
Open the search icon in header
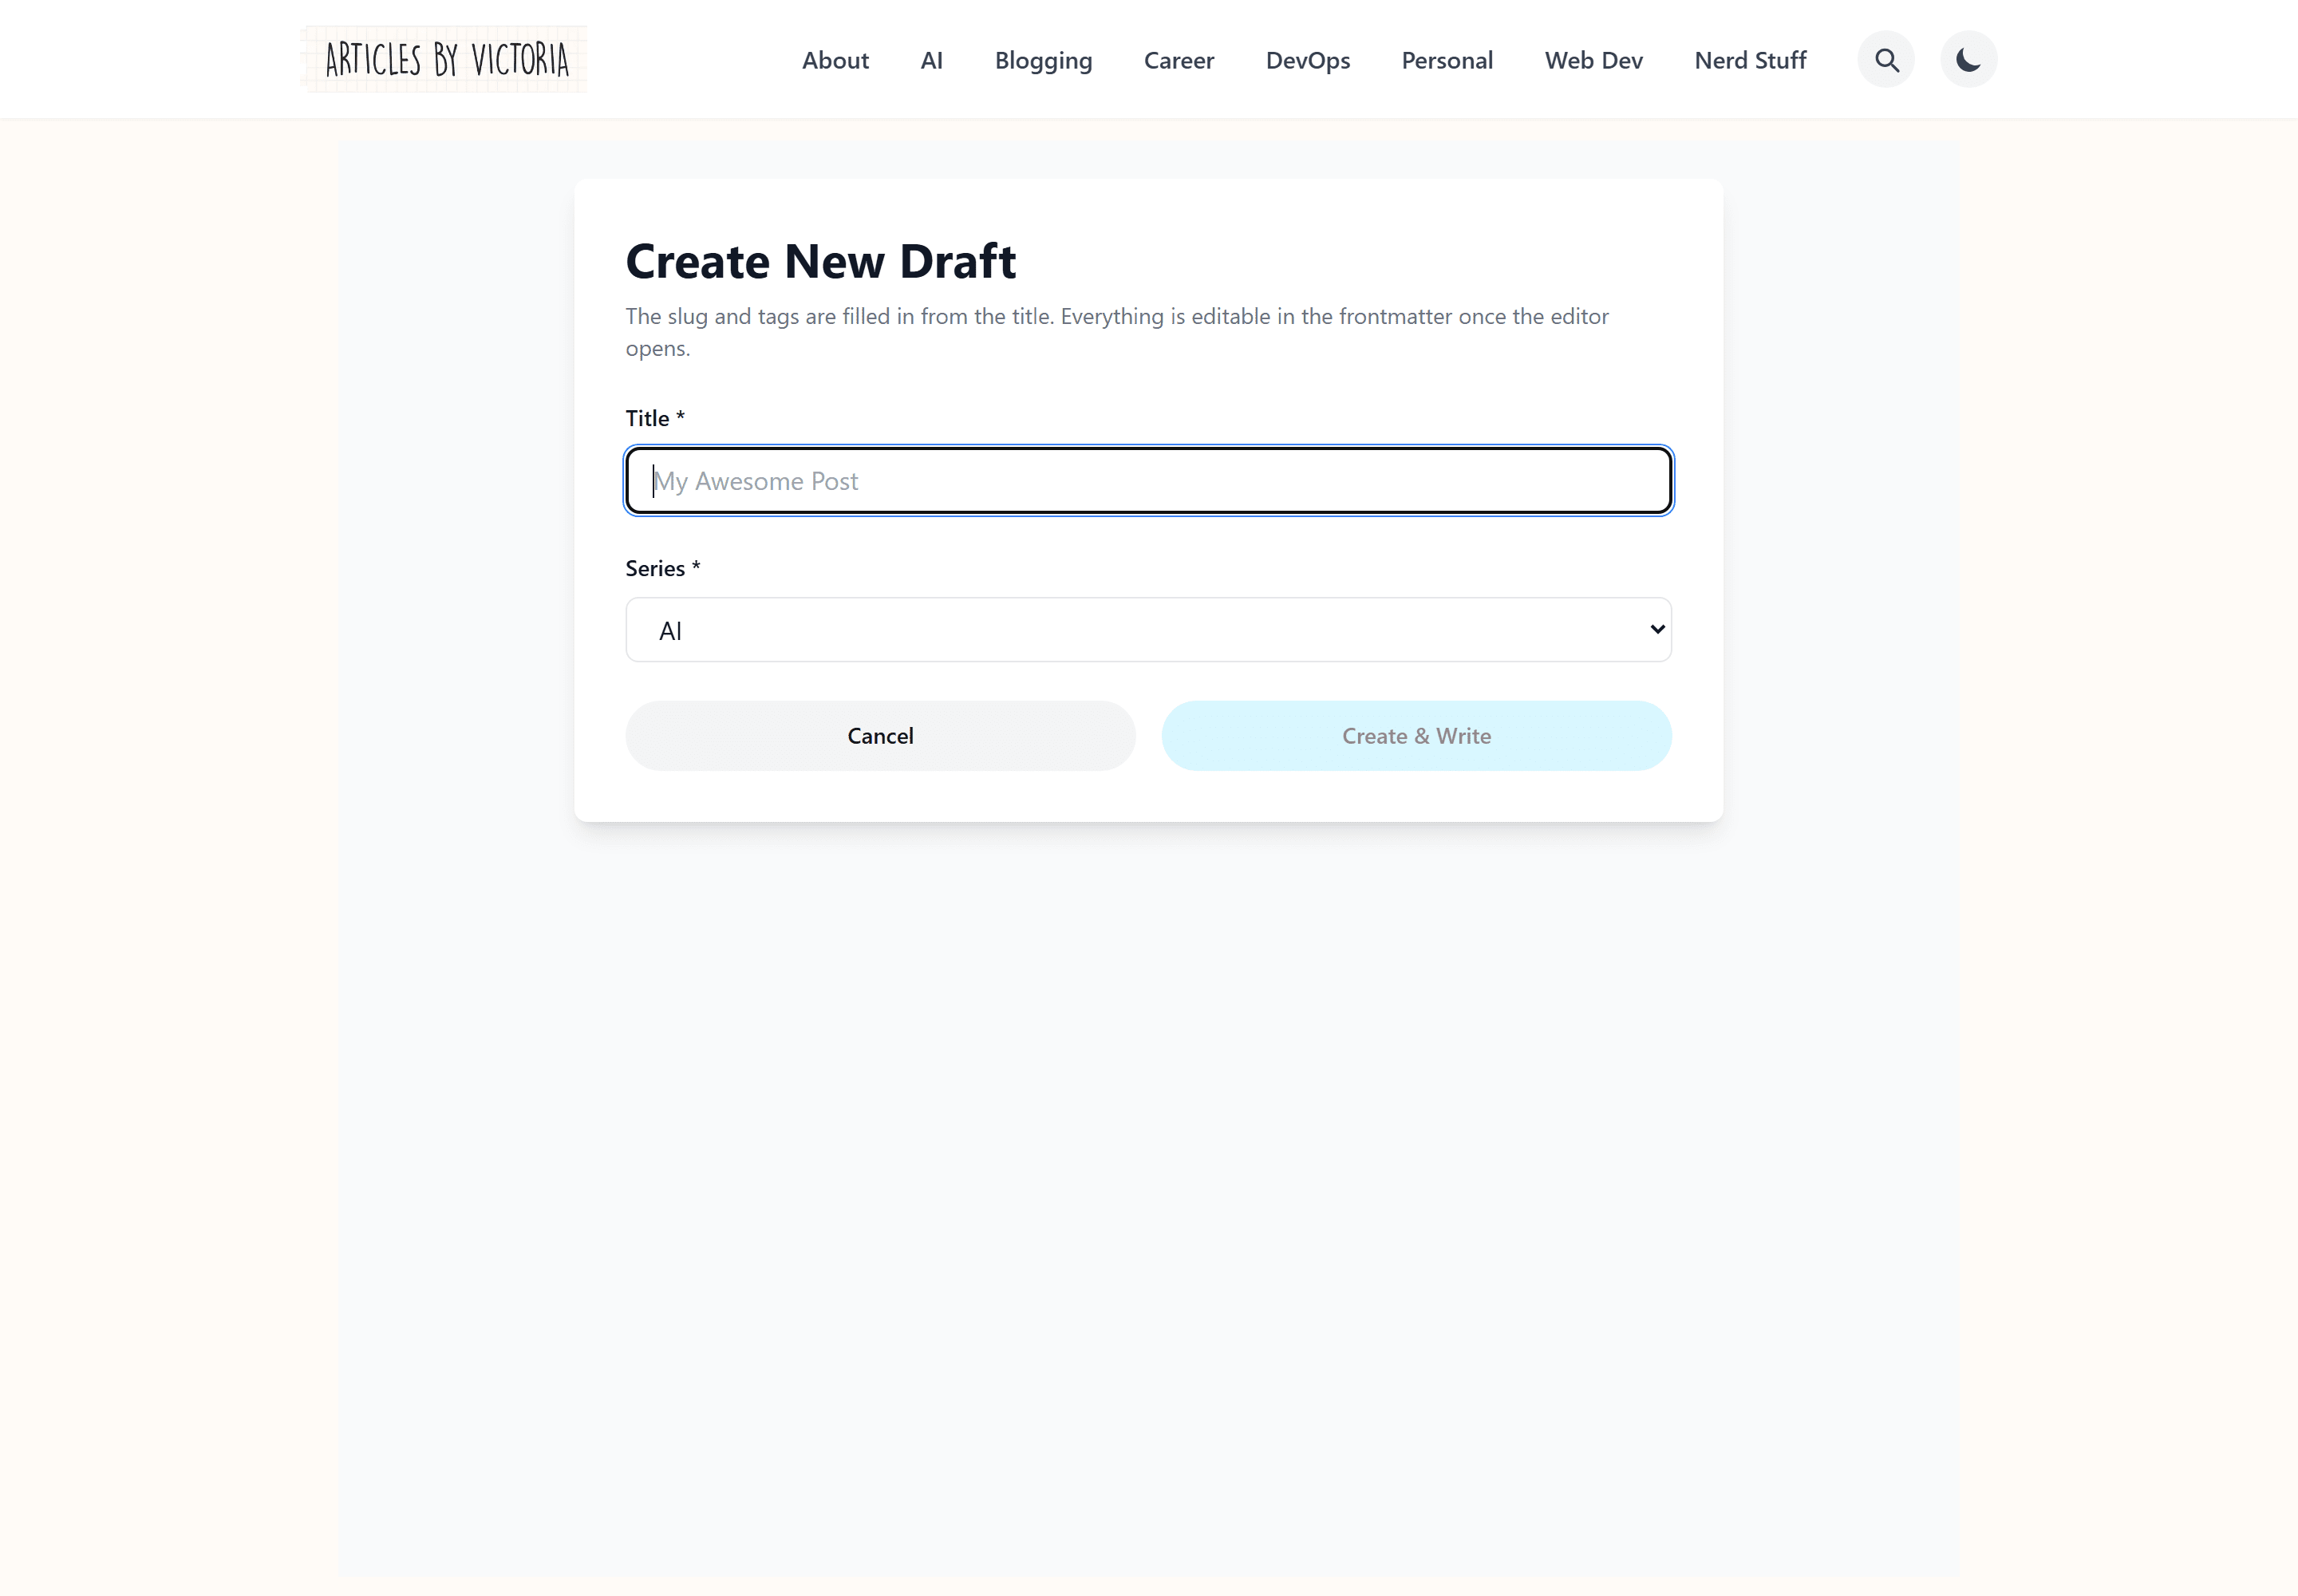[x=1886, y=60]
